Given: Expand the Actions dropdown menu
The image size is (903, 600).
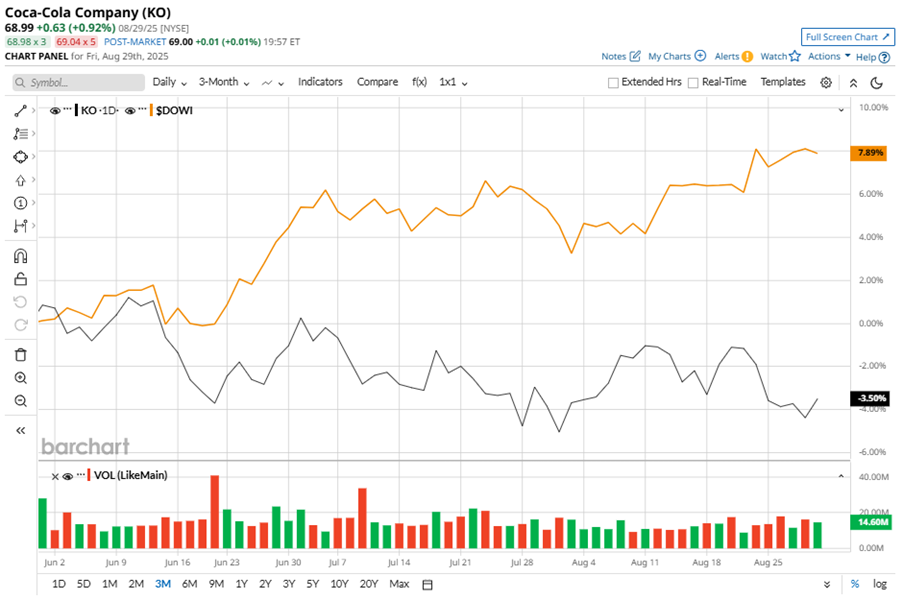Looking at the screenshot, I should pyautogui.click(x=829, y=56).
